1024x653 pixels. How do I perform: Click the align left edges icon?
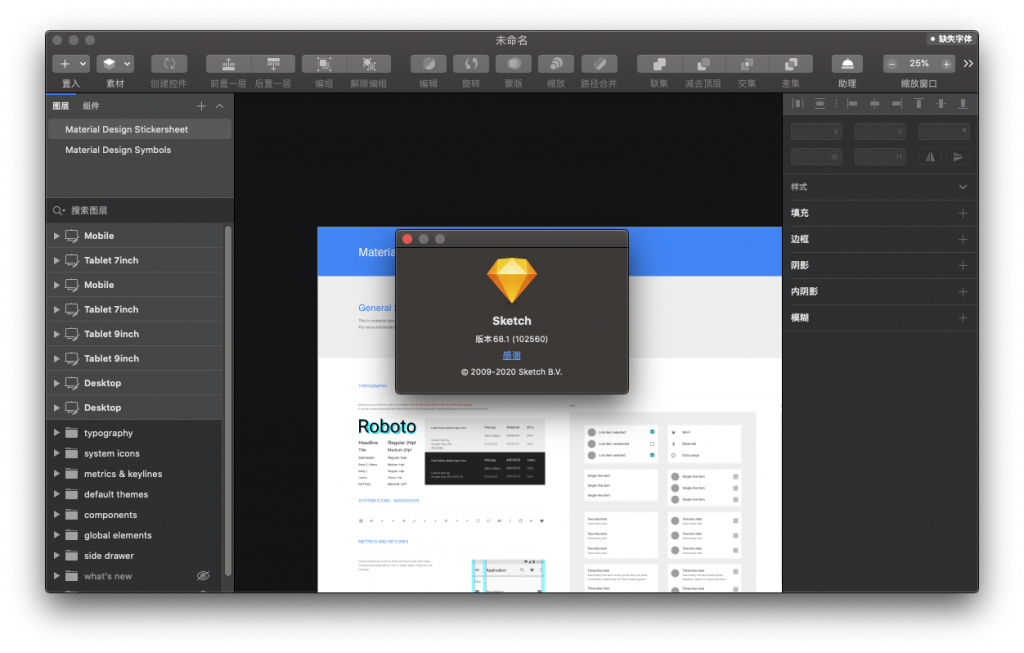[852, 104]
